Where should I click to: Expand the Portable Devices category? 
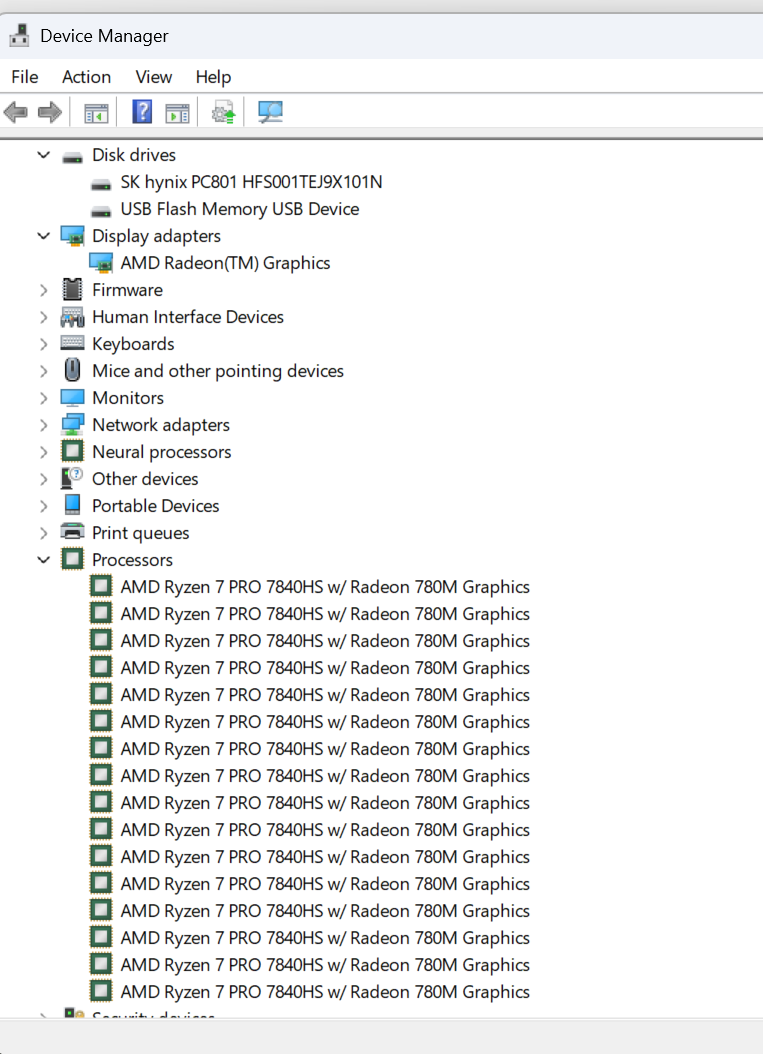pos(44,506)
